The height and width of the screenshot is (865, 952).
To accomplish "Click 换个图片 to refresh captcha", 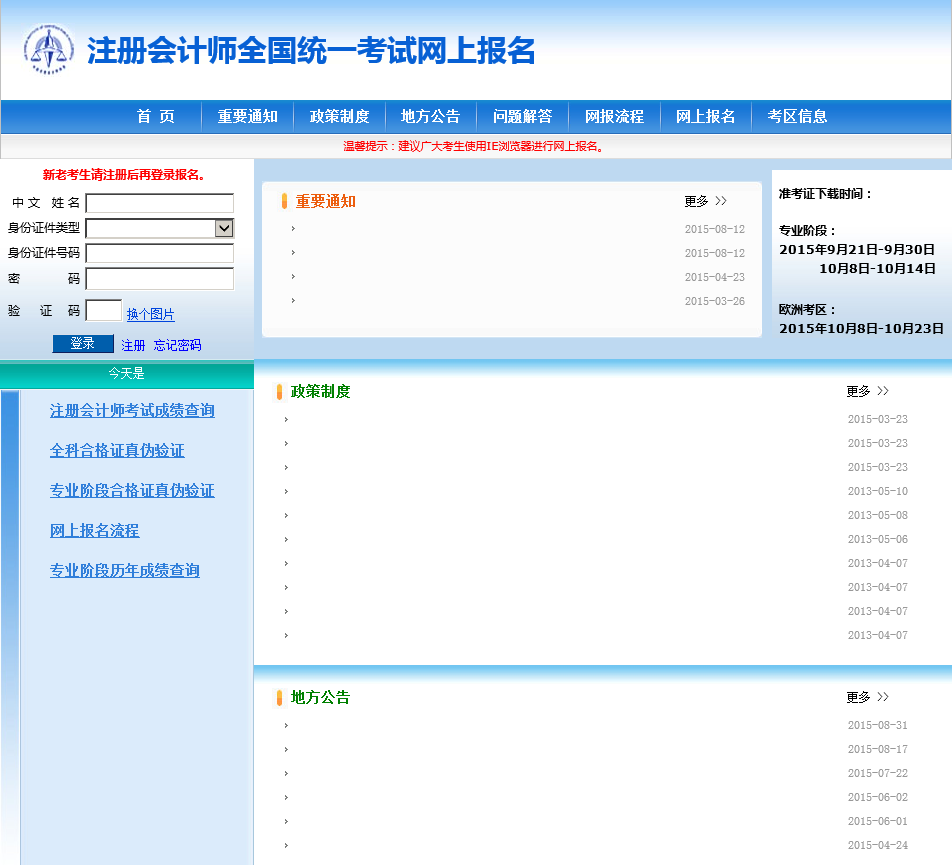I will [x=150, y=314].
